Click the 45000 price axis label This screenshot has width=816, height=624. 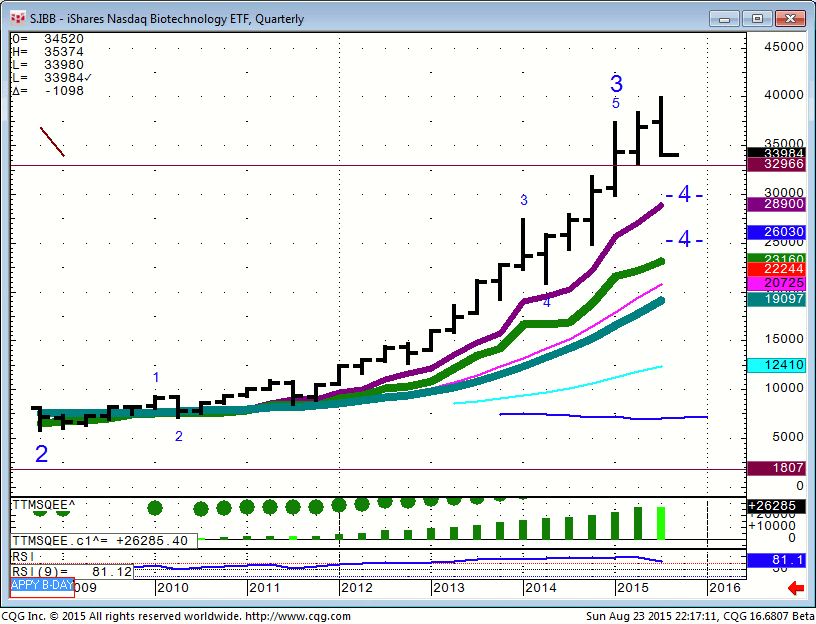click(784, 47)
